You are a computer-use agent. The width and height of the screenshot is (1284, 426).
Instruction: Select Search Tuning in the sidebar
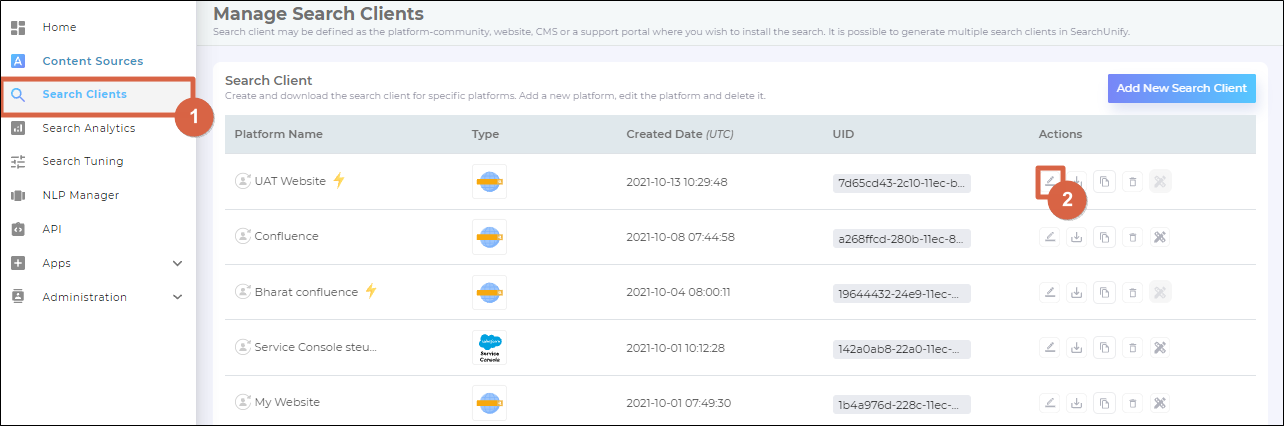(82, 161)
